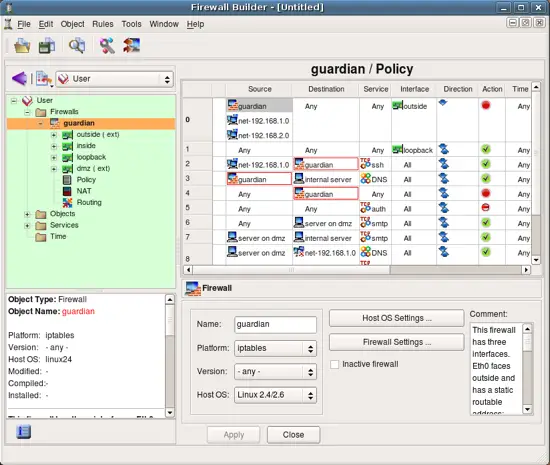
Task: Open the User library dropdown
Action: (115, 79)
